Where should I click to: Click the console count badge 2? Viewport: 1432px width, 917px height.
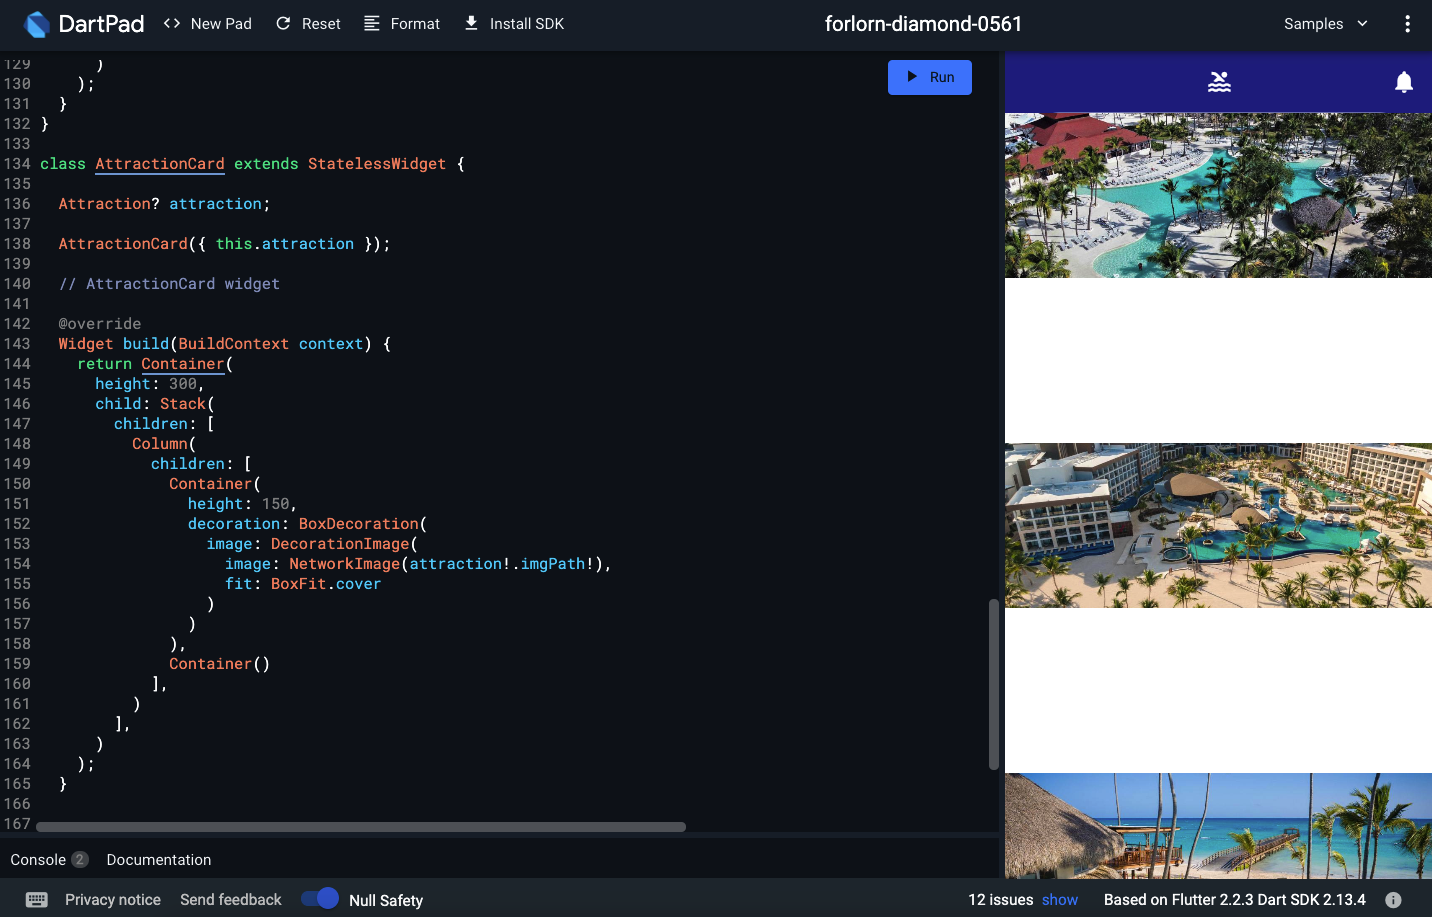tap(80, 860)
